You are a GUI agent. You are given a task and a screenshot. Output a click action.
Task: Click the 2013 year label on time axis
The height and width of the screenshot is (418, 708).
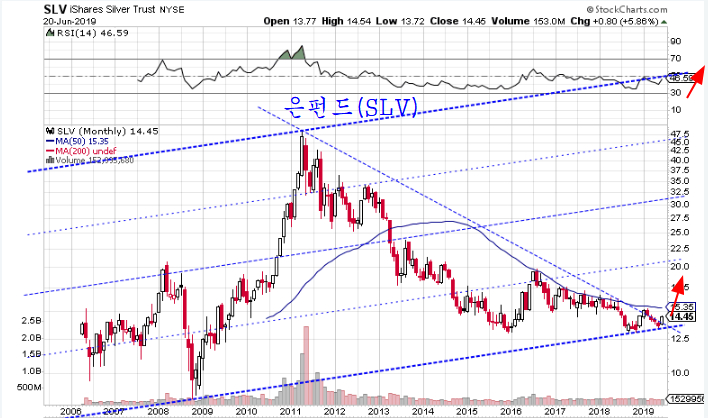coord(378,412)
